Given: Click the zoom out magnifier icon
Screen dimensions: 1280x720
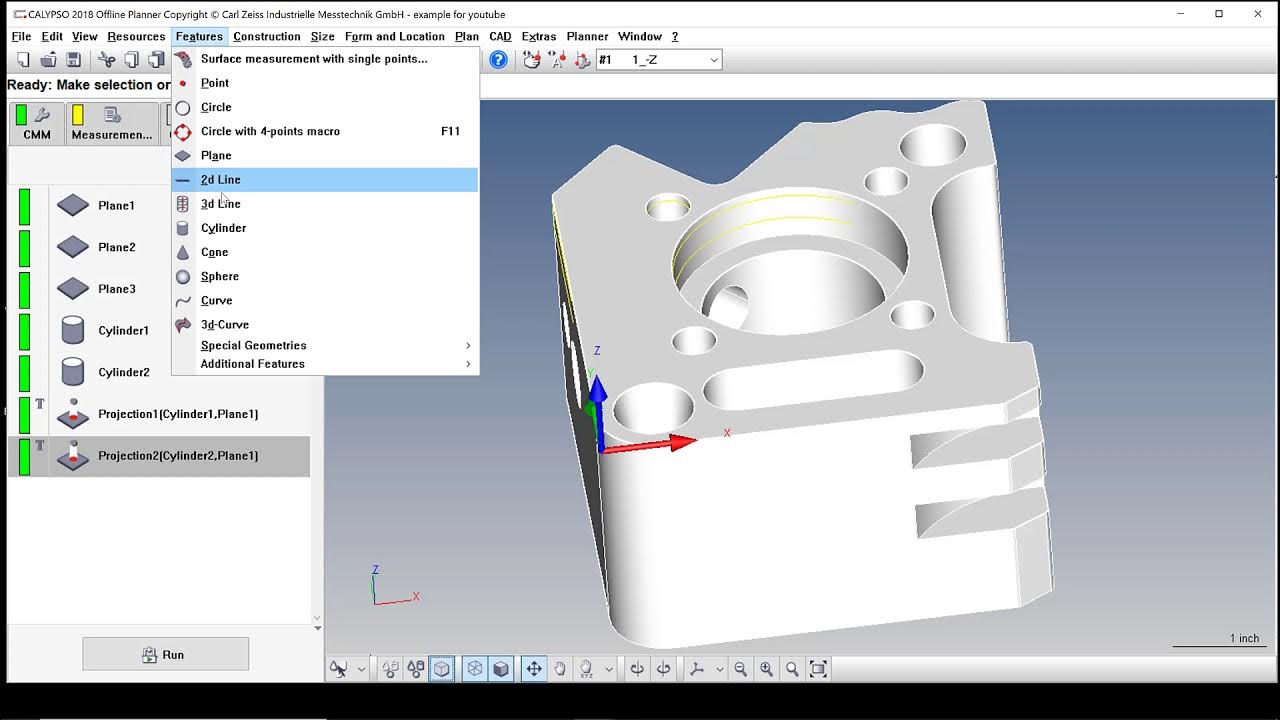Looking at the screenshot, I should [741, 669].
